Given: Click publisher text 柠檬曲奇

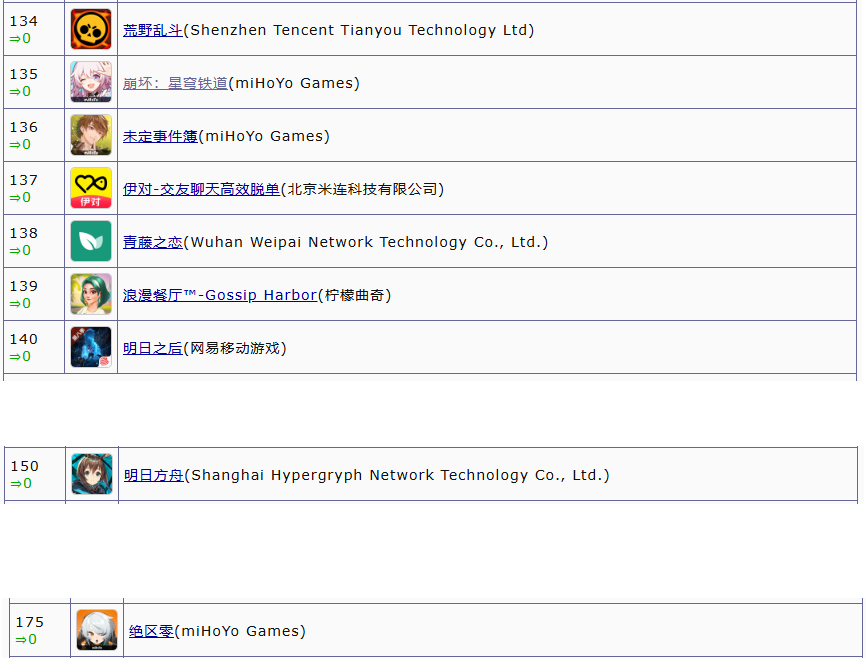Looking at the screenshot, I should [355, 295].
